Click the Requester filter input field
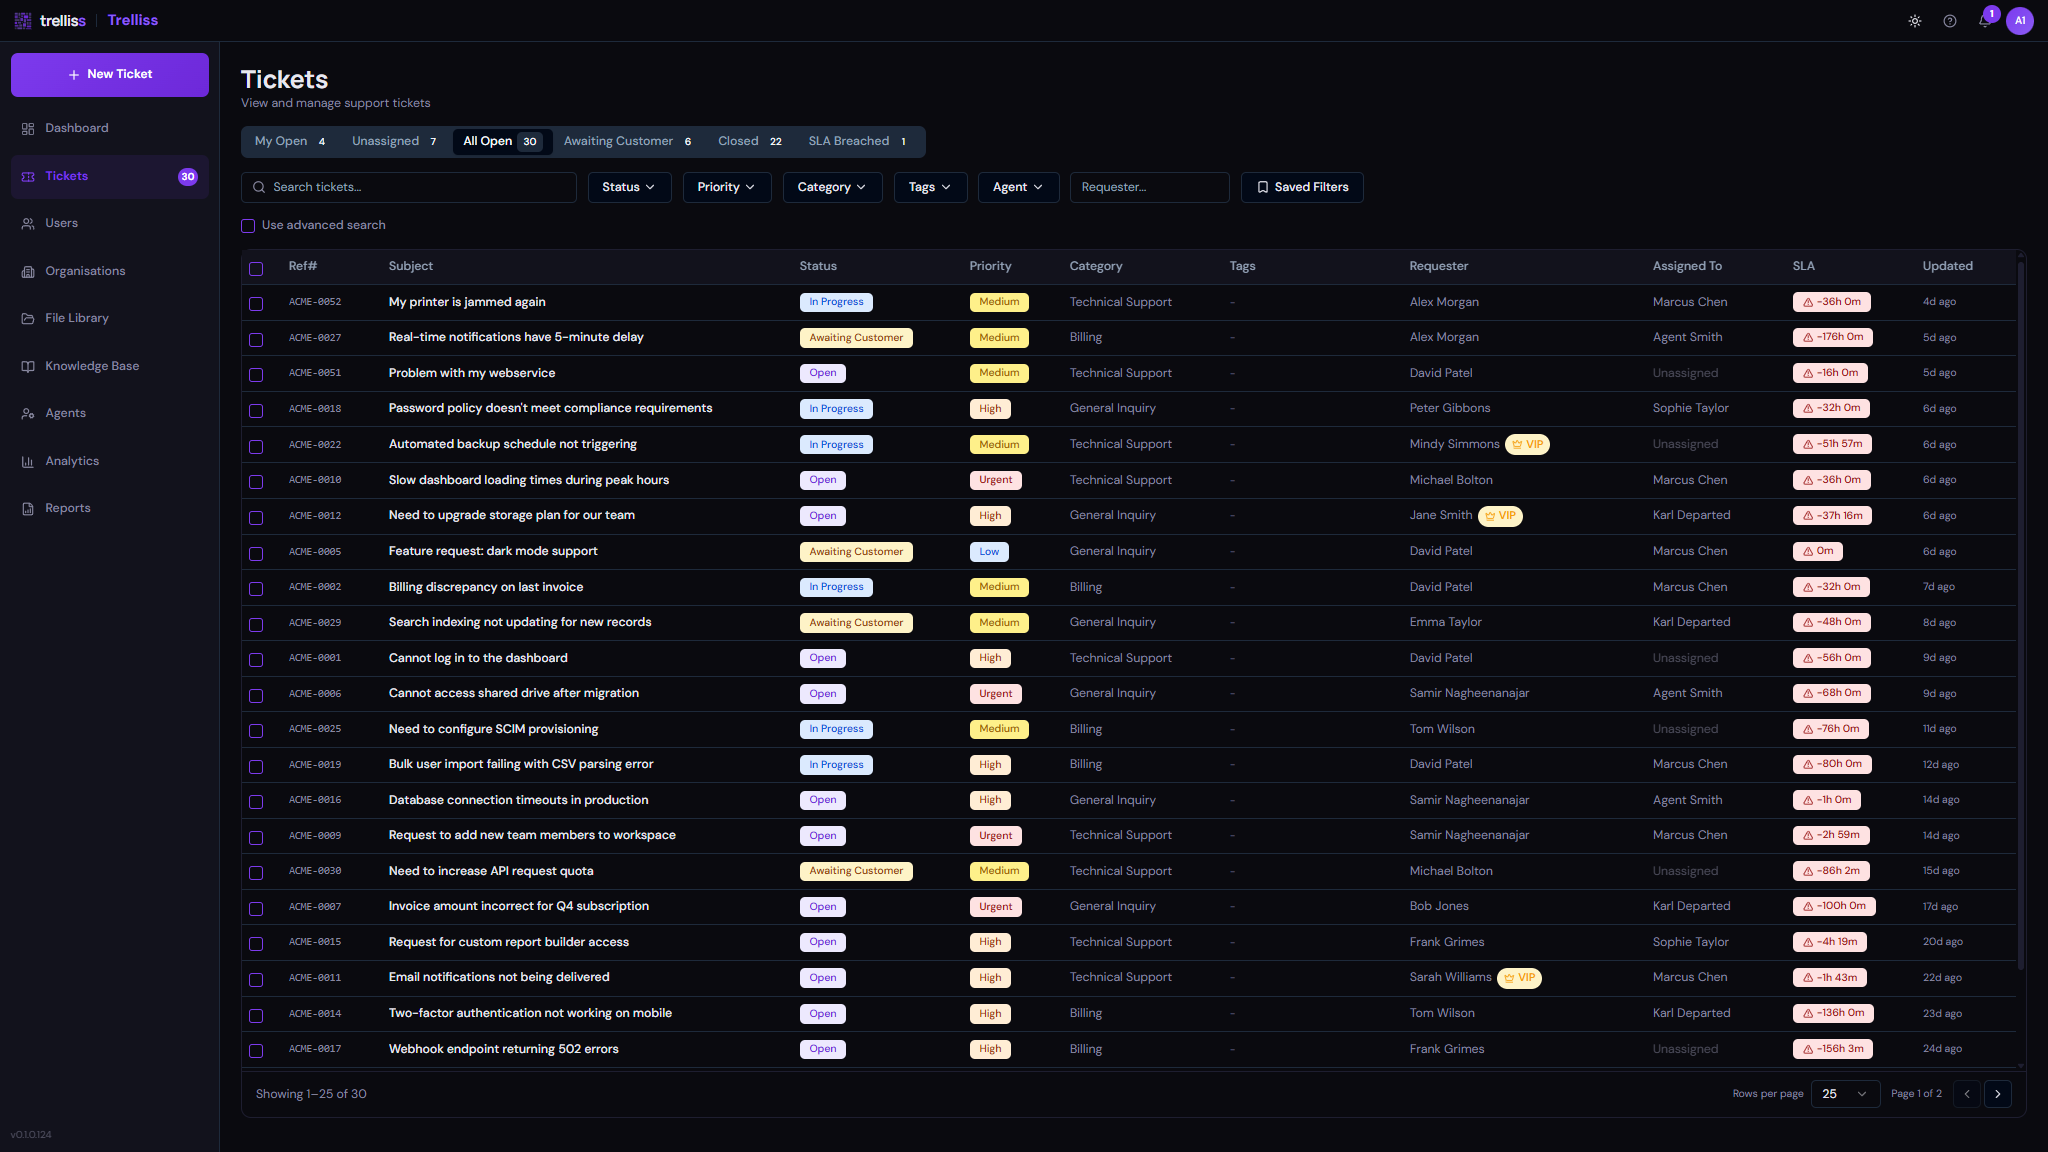 pyautogui.click(x=1149, y=187)
